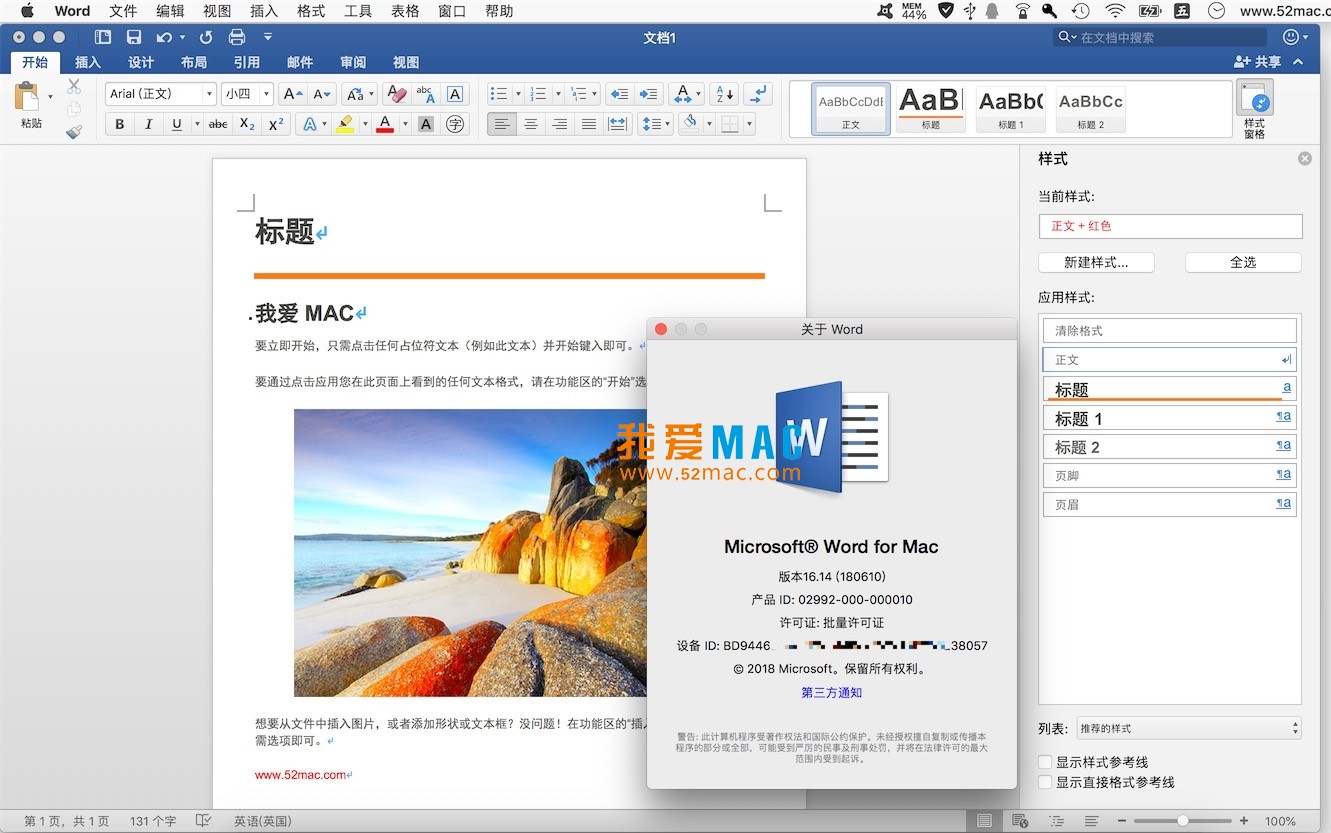
Task: Apply superscript with the X² icon
Action: point(277,124)
